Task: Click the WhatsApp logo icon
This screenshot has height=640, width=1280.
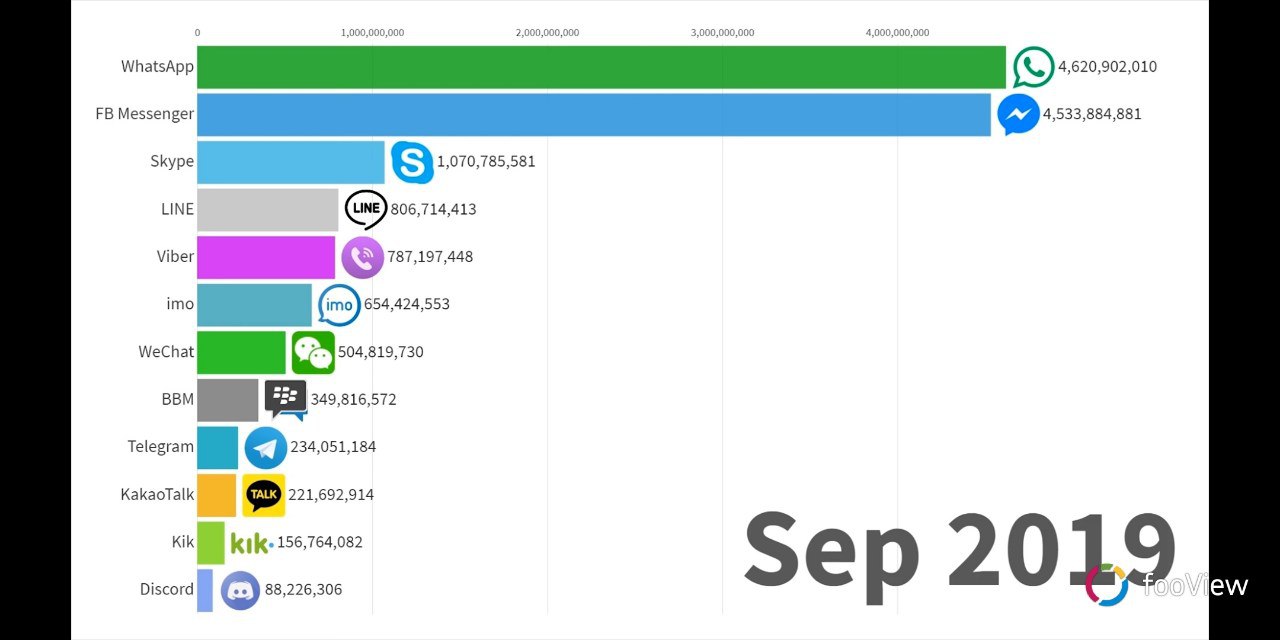Action: coord(1034,67)
